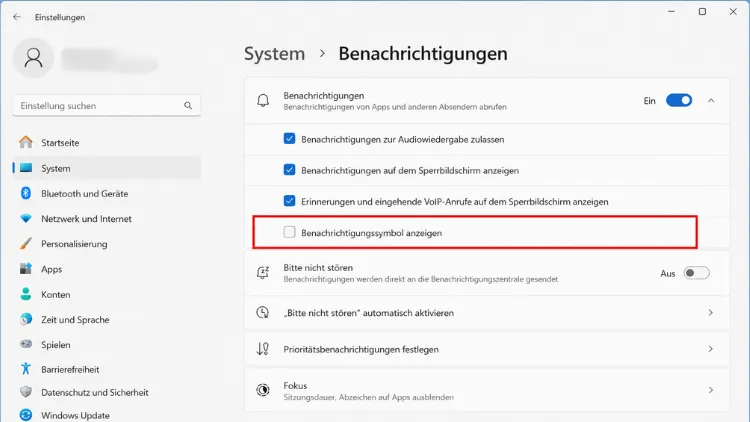Open the Fokus settings chevron
Image resolution: width=750 pixels, height=422 pixels.
coord(711,390)
